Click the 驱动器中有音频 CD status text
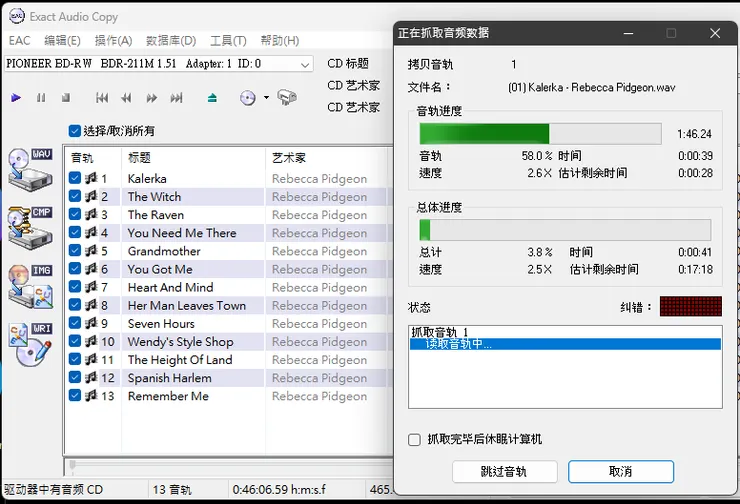The width and height of the screenshot is (740, 504). [x=54, y=490]
